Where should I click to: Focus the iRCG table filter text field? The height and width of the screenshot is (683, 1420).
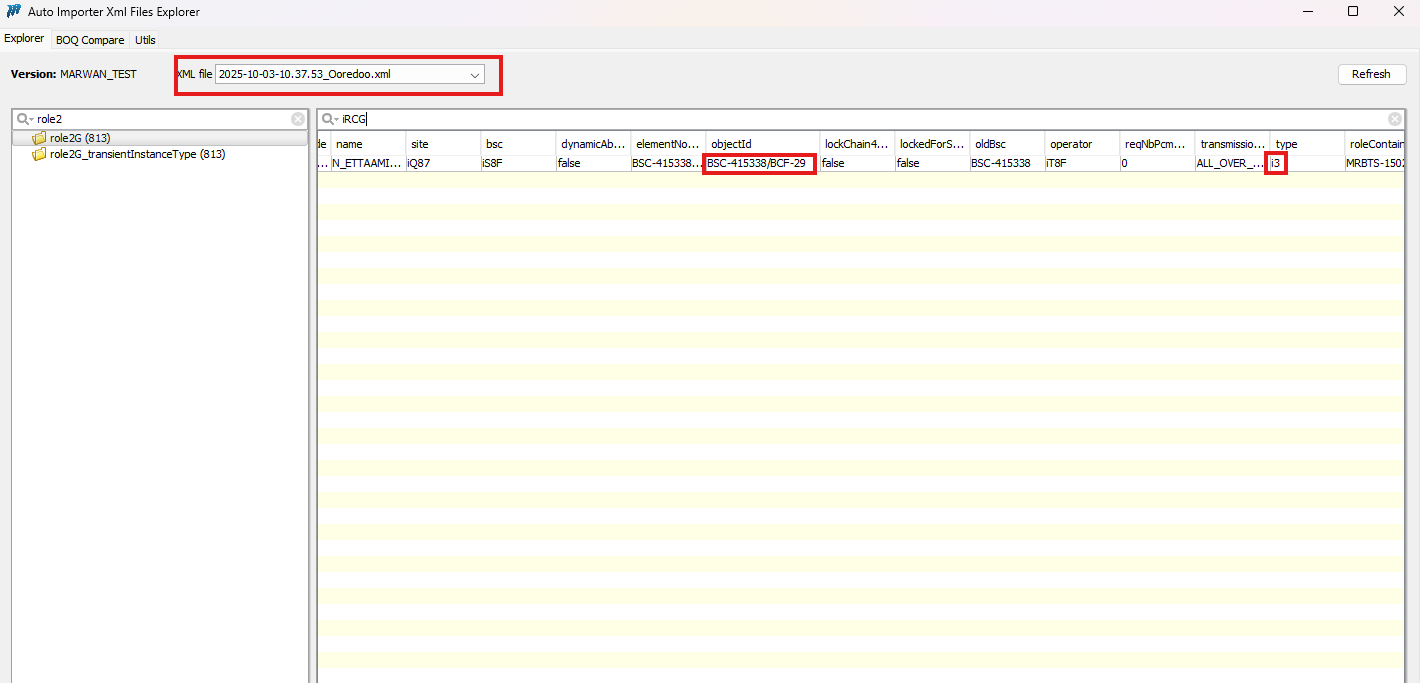pos(860,119)
